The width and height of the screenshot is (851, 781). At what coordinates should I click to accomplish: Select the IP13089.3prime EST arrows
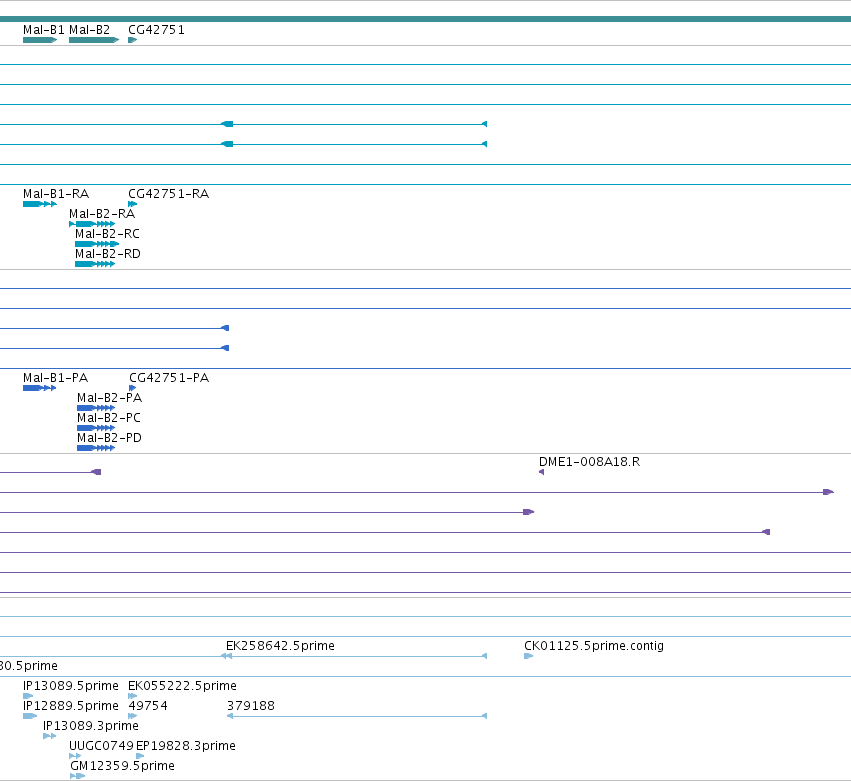49,736
